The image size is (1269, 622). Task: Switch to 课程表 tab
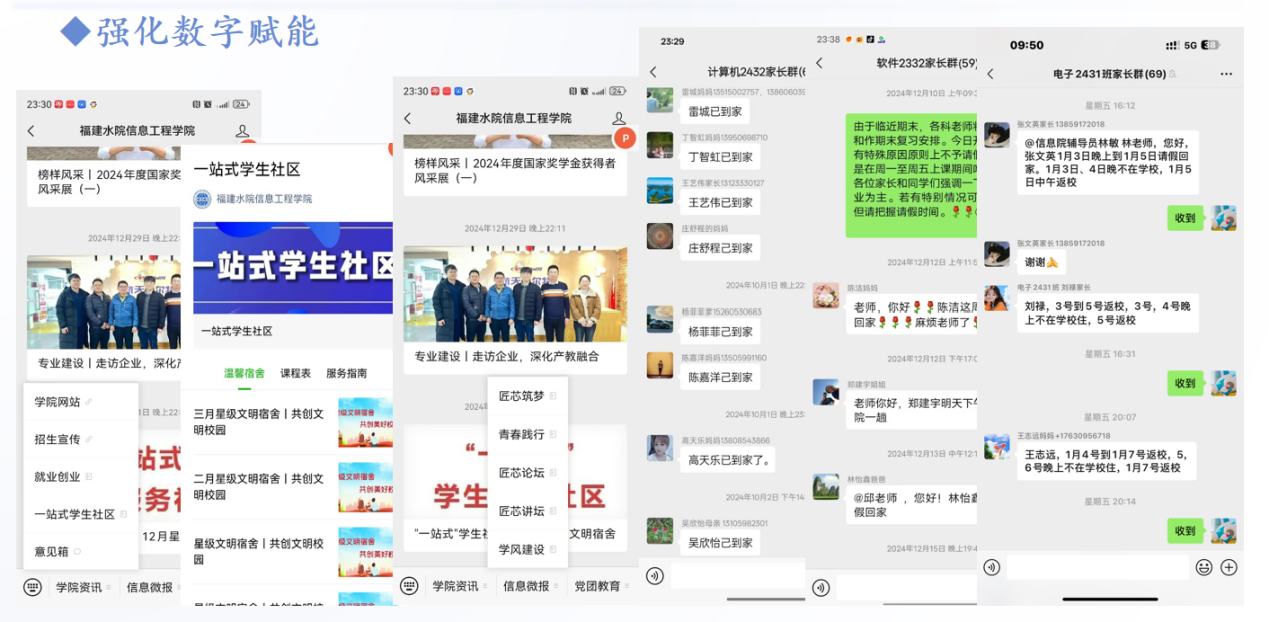coord(295,373)
